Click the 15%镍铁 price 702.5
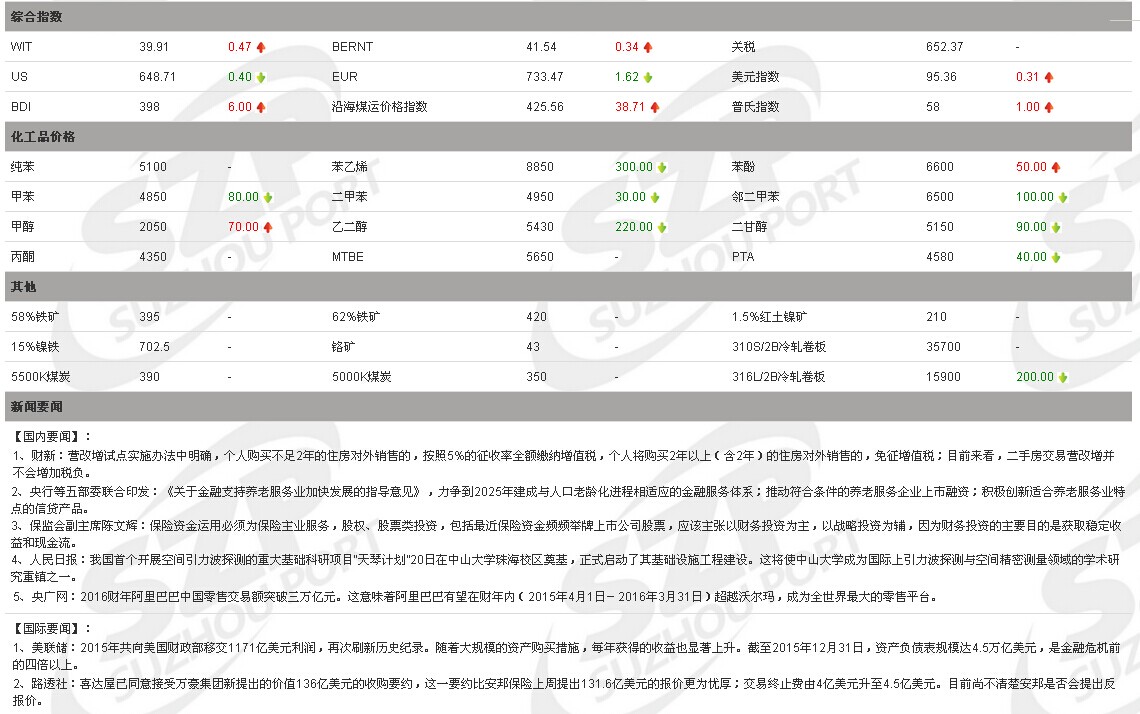 (x=154, y=347)
